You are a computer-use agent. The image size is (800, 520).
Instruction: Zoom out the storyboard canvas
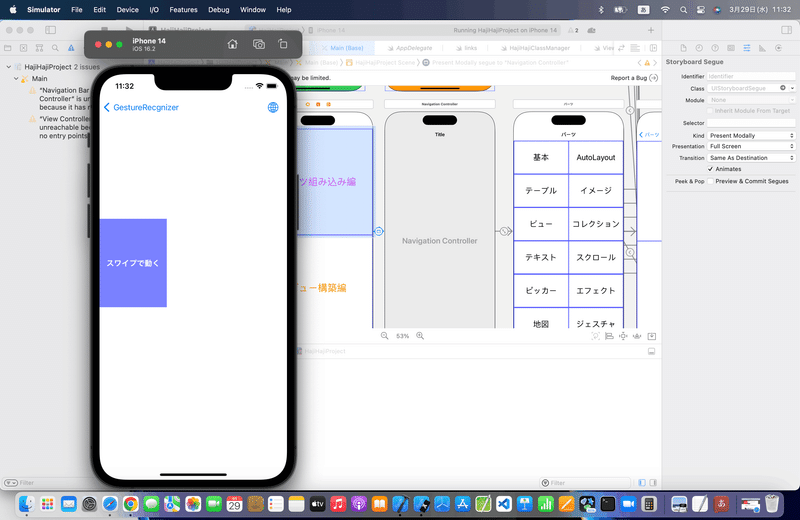(x=385, y=336)
